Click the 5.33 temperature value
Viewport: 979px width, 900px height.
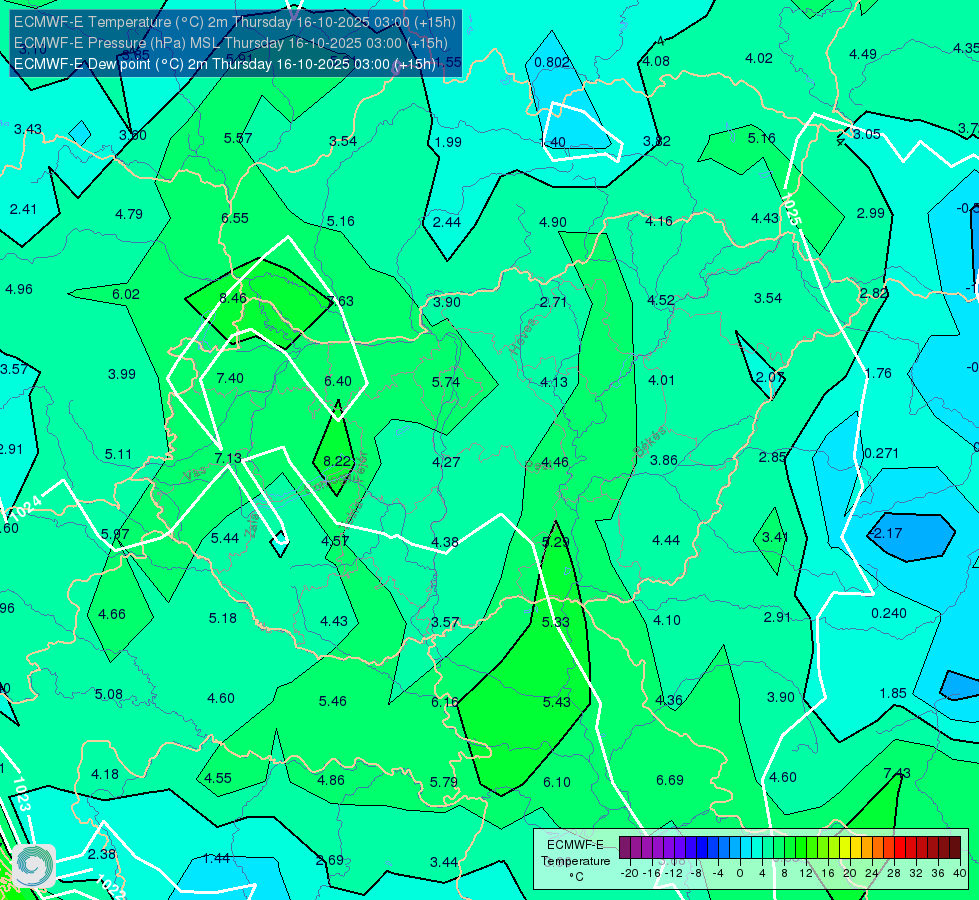[x=556, y=621]
